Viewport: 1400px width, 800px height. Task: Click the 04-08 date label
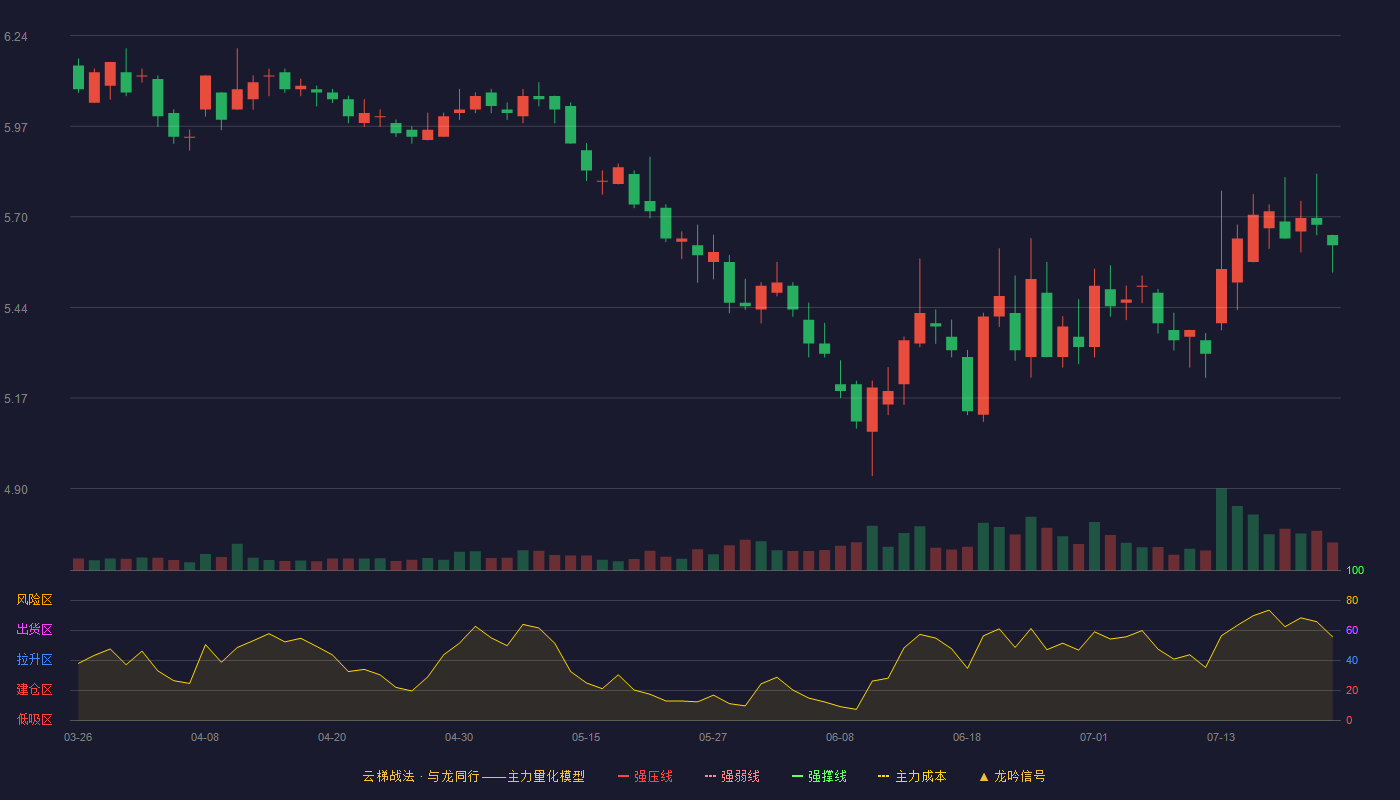pos(205,737)
